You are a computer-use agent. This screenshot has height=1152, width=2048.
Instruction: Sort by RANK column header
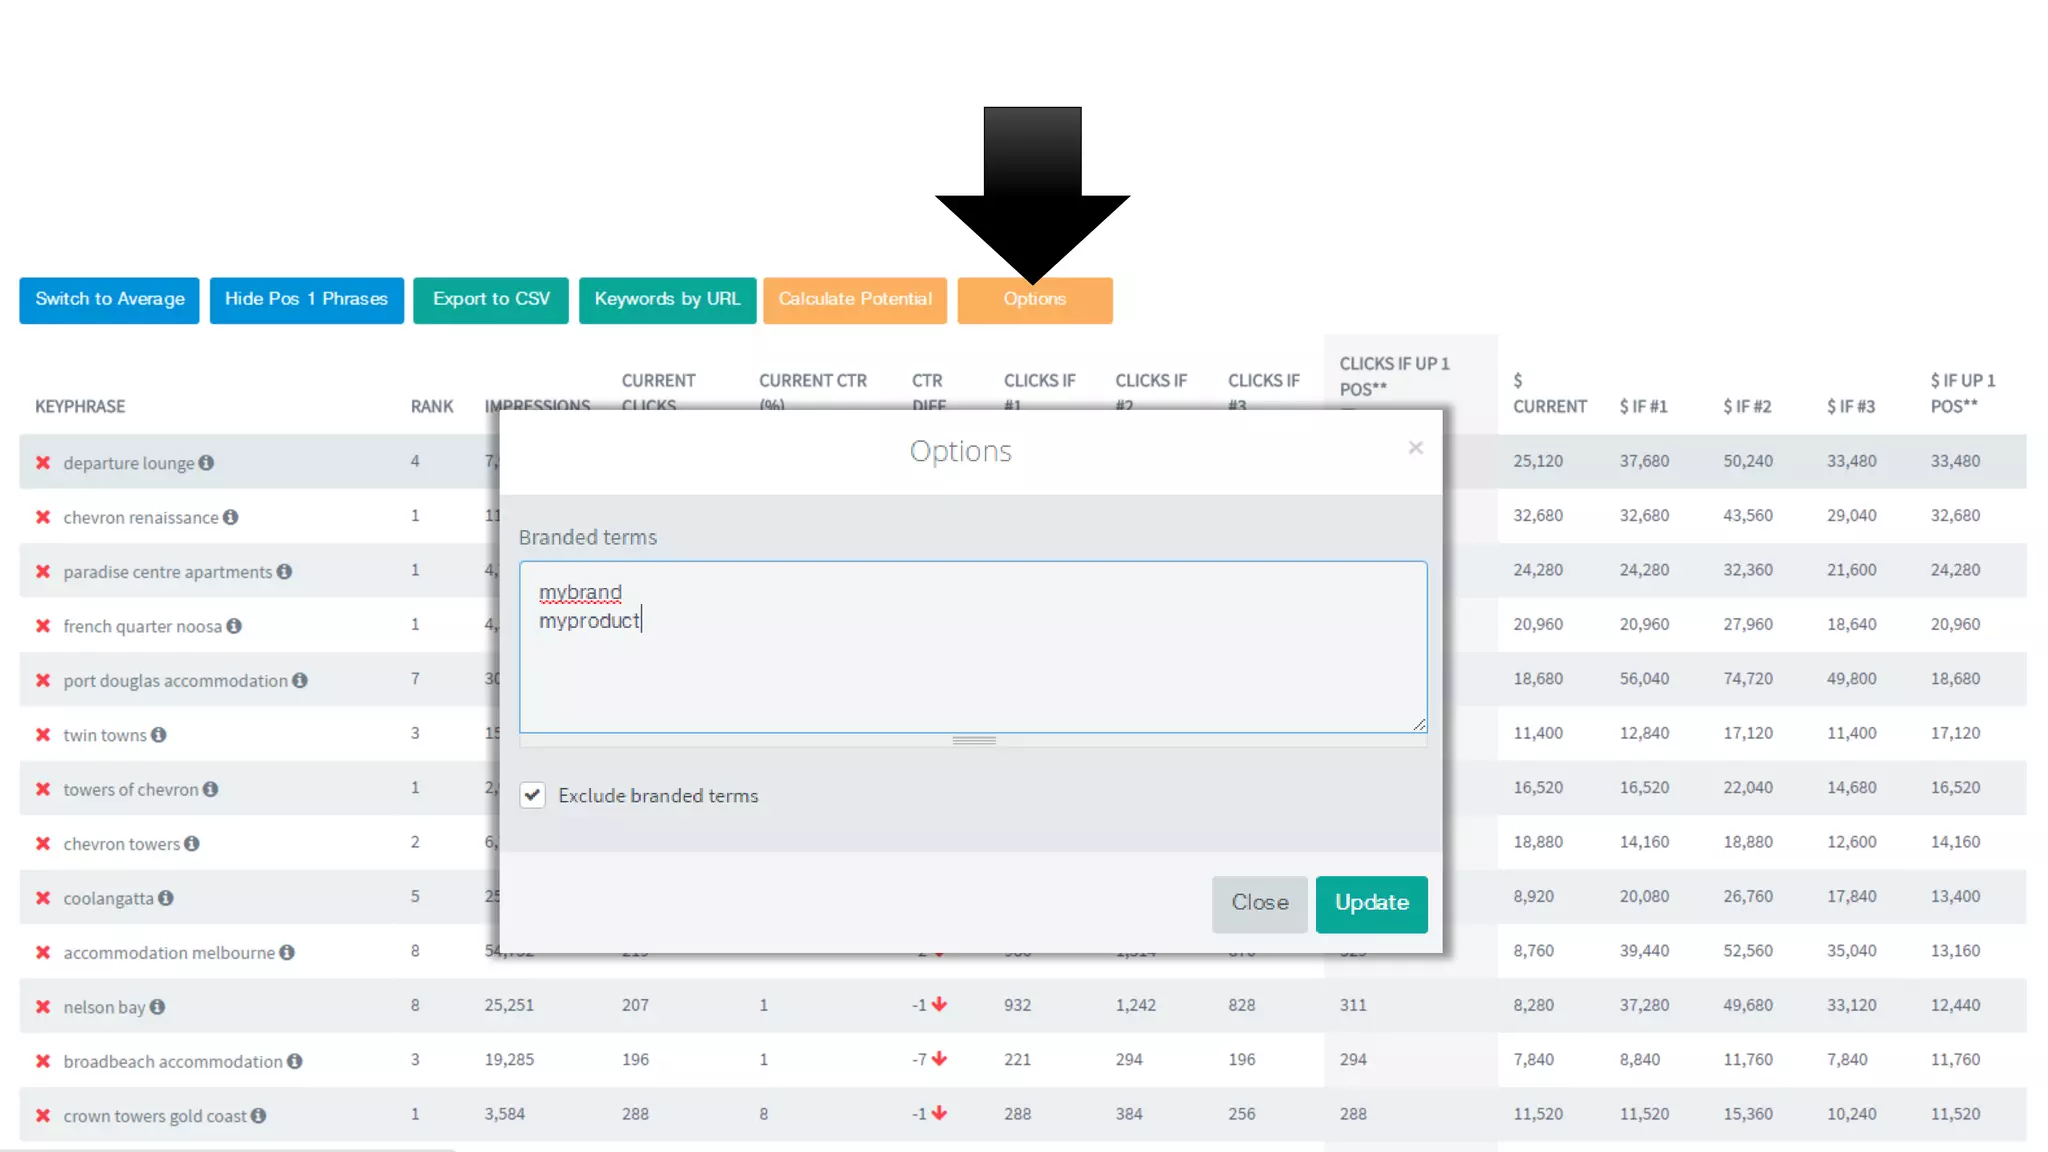(431, 407)
